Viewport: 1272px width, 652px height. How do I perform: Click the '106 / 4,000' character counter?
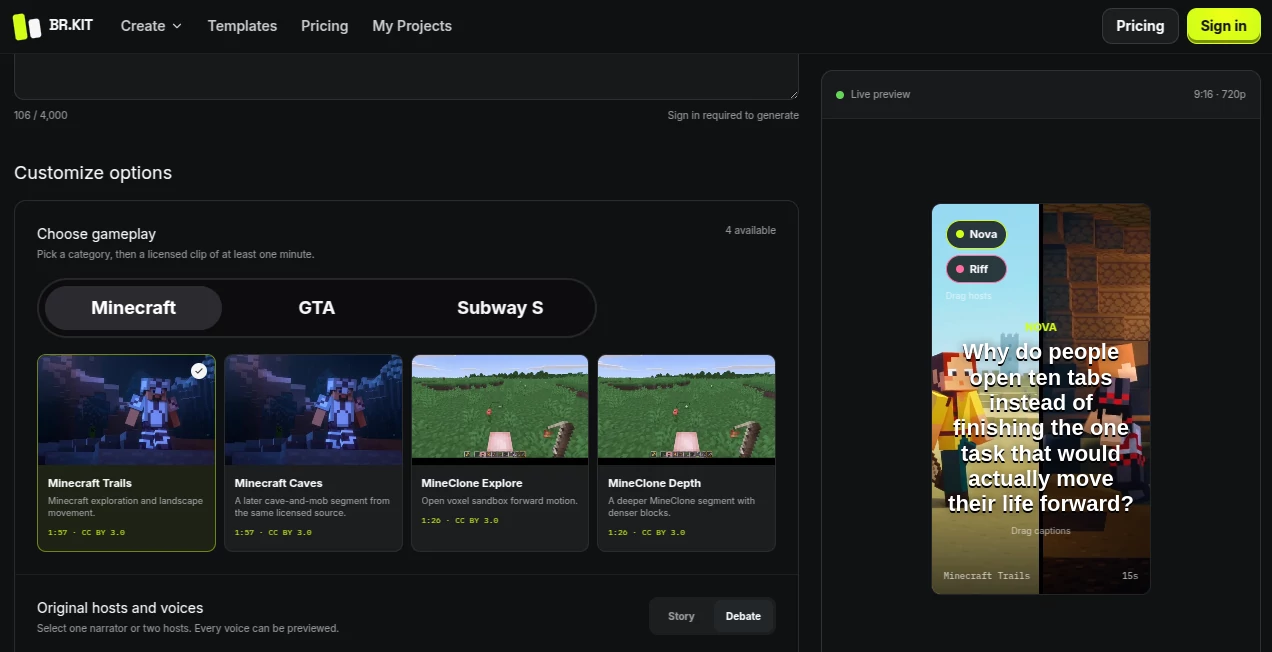pos(41,115)
